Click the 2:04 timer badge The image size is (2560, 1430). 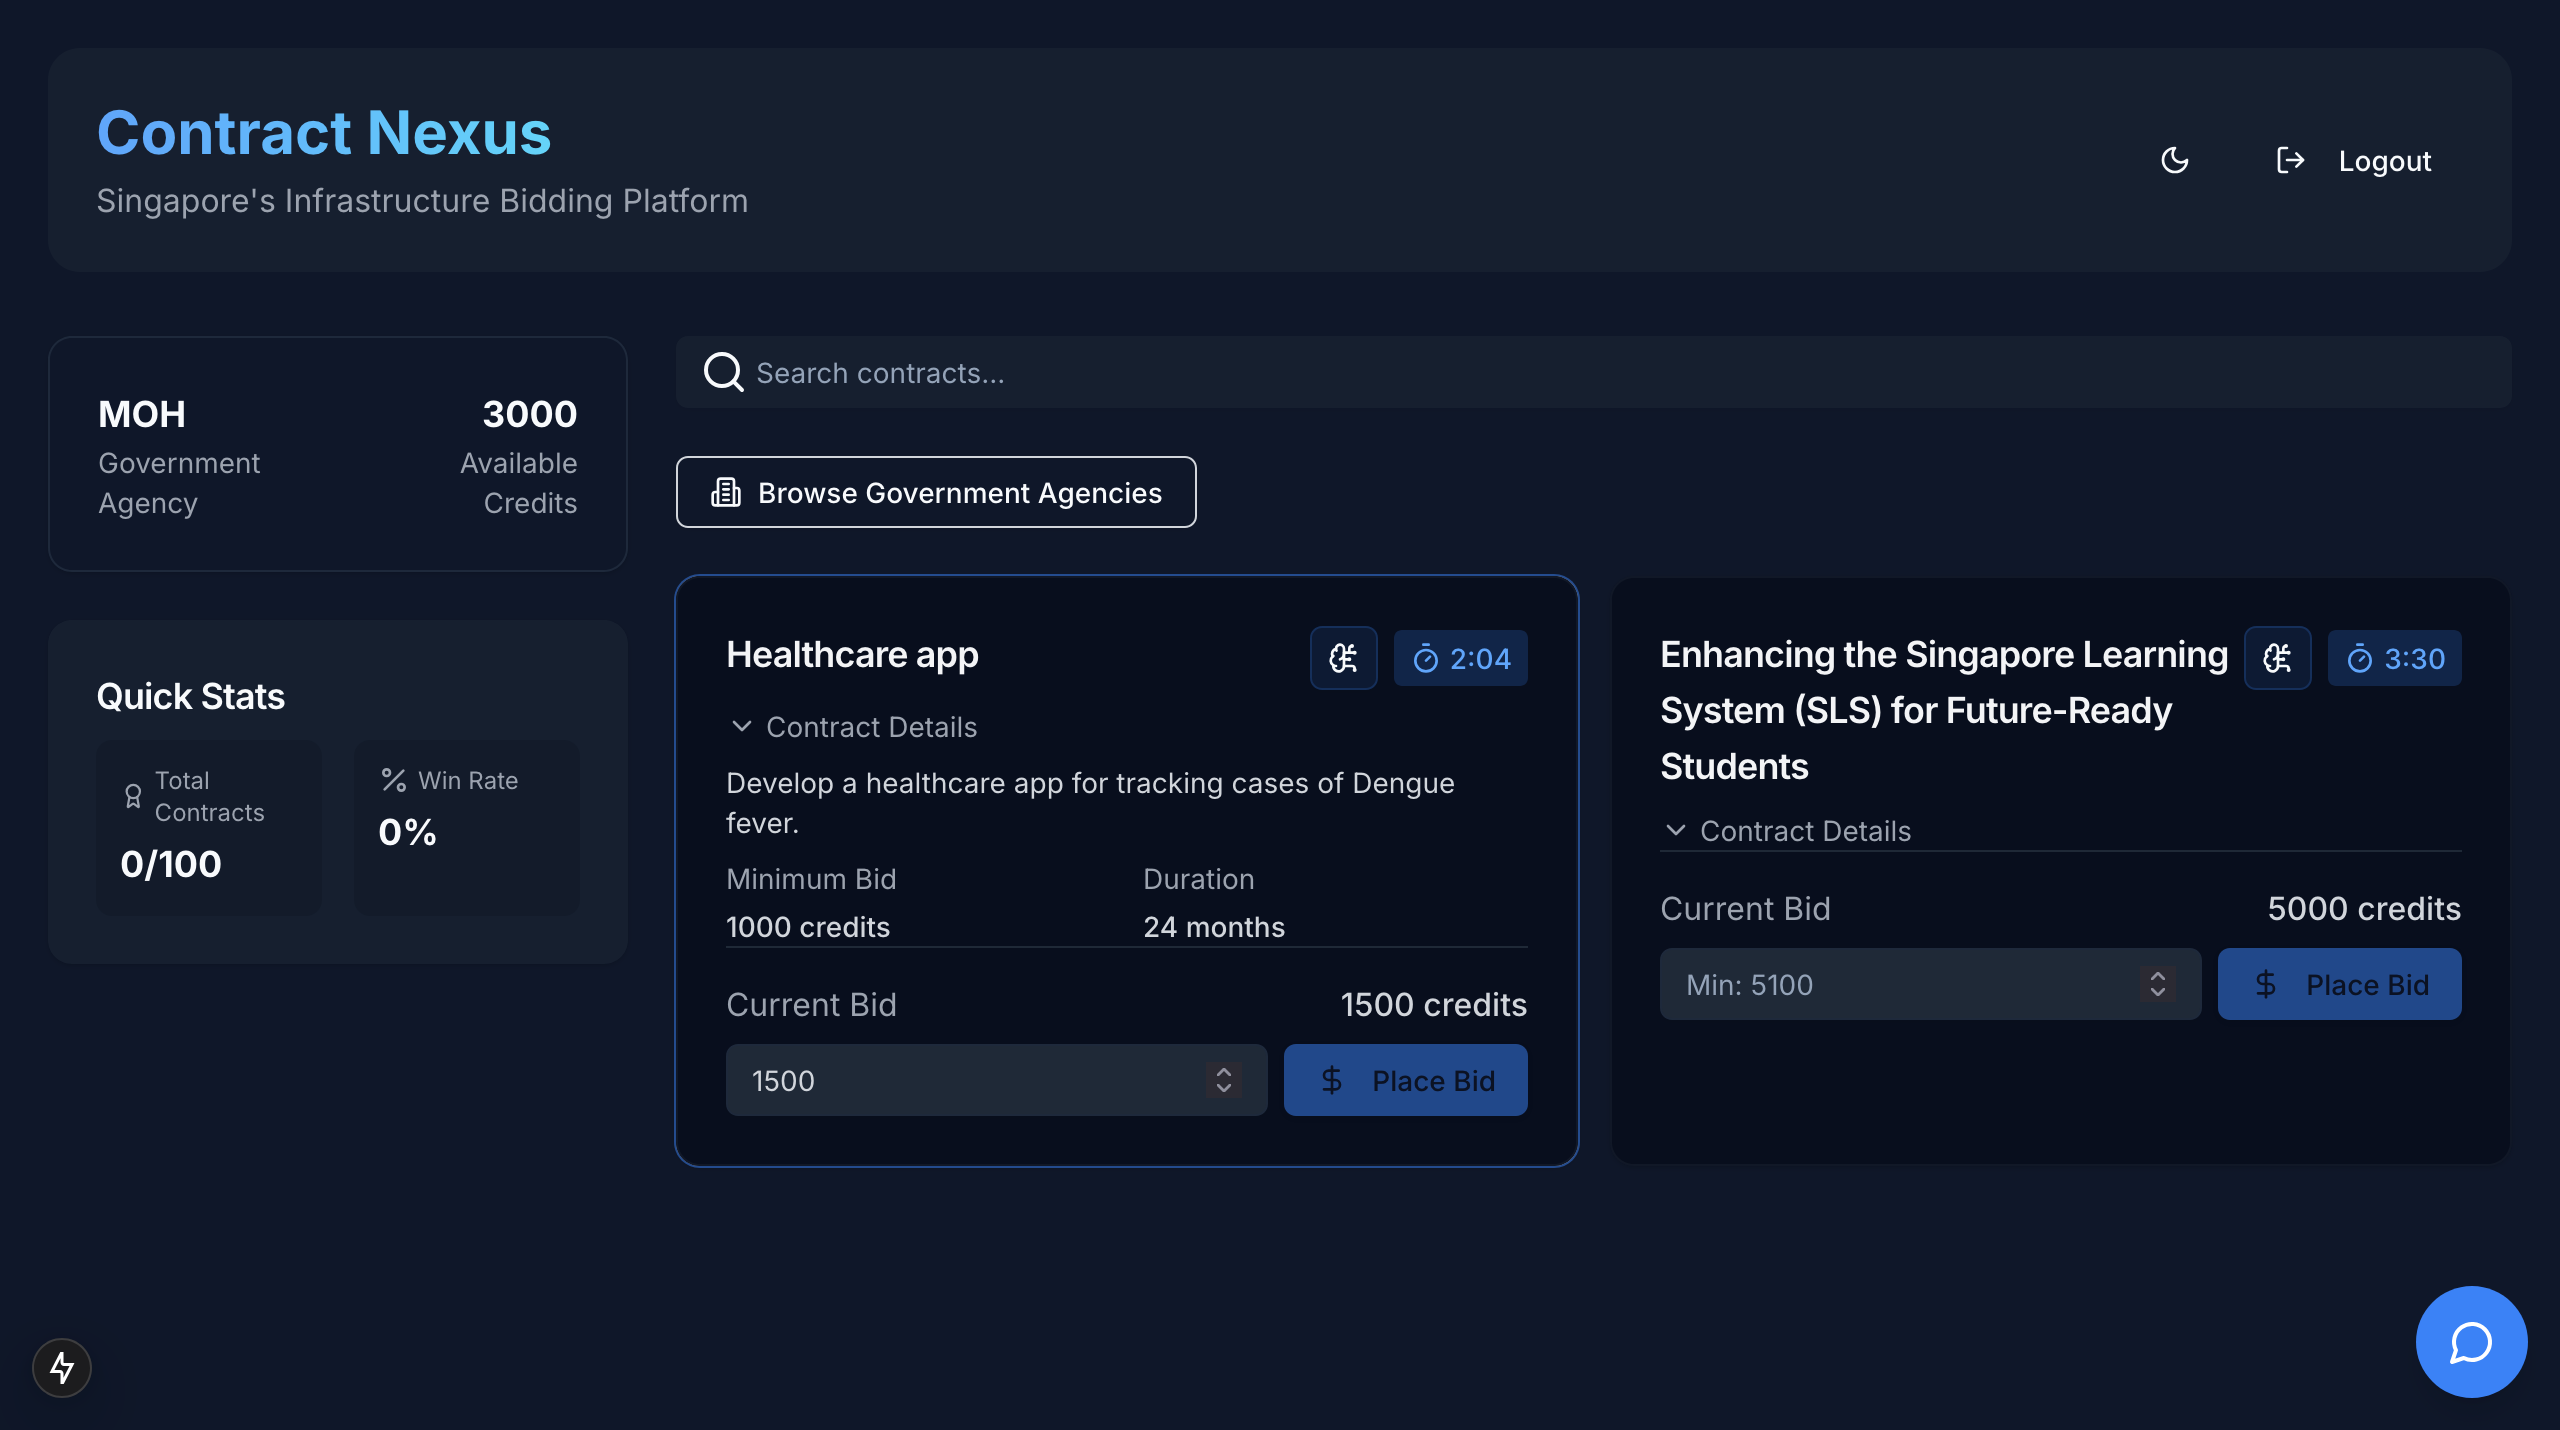pos(1460,658)
